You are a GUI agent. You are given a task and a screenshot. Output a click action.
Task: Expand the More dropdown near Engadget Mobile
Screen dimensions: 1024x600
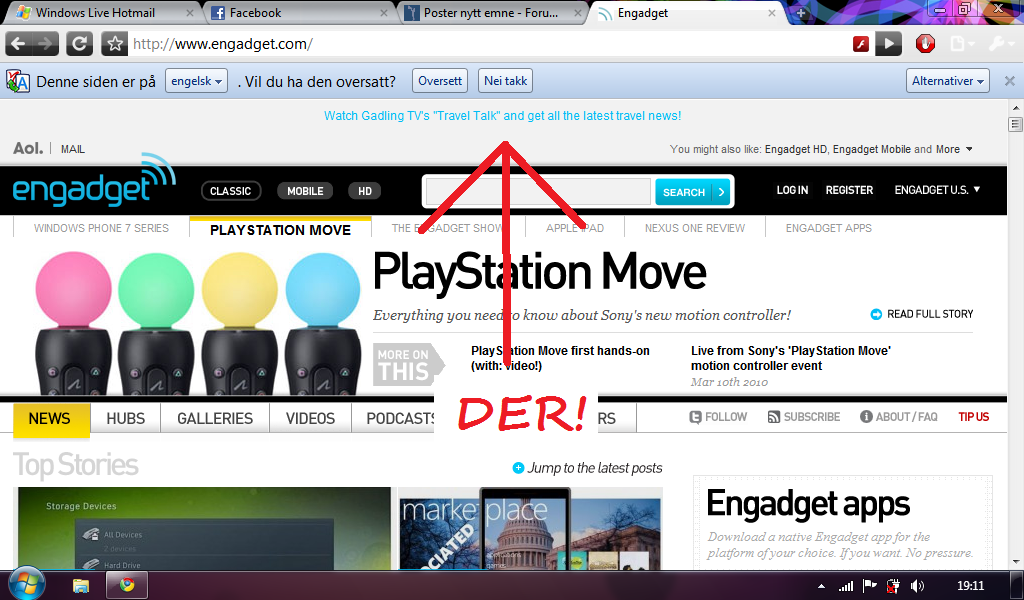point(954,149)
